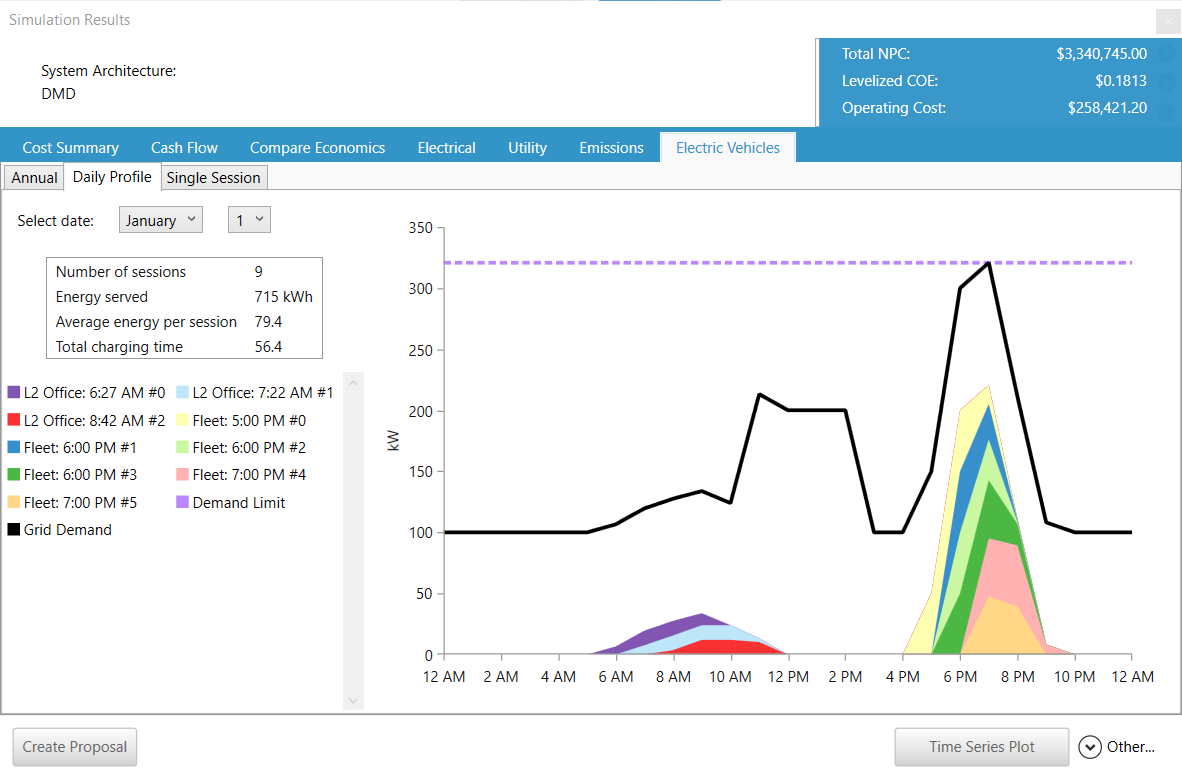The height and width of the screenshot is (779, 1182).
Task: Go to the Compare Economics tab
Action: (317, 148)
